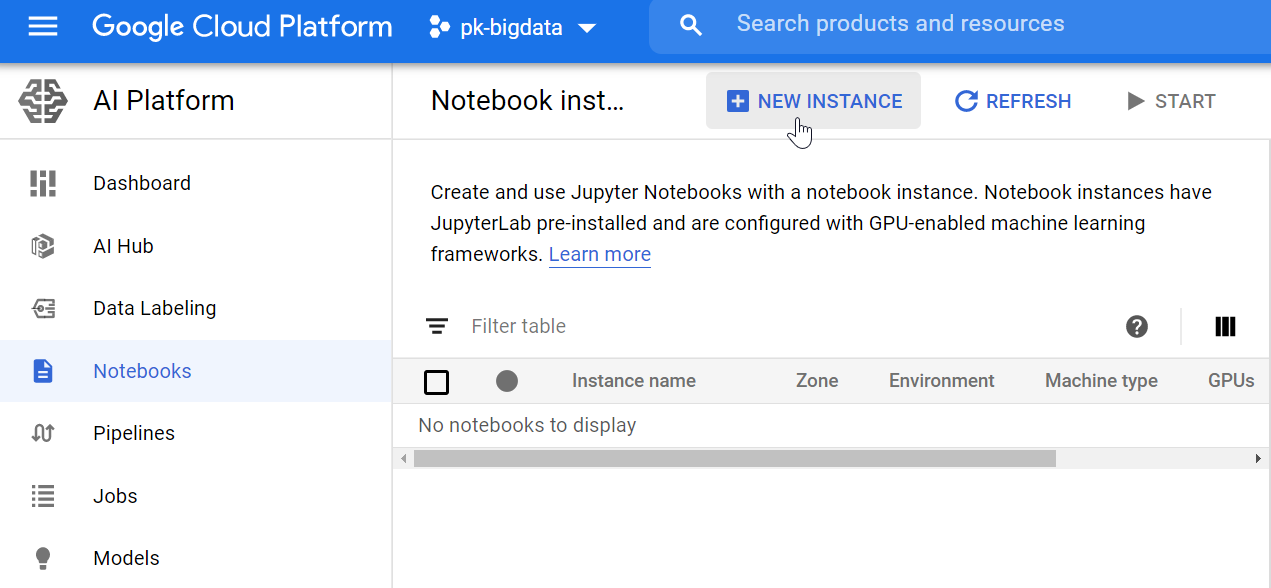Image resolution: width=1271 pixels, height=588 pixels.
Task: Click the START button
Action: click(x=1170, y=101)
